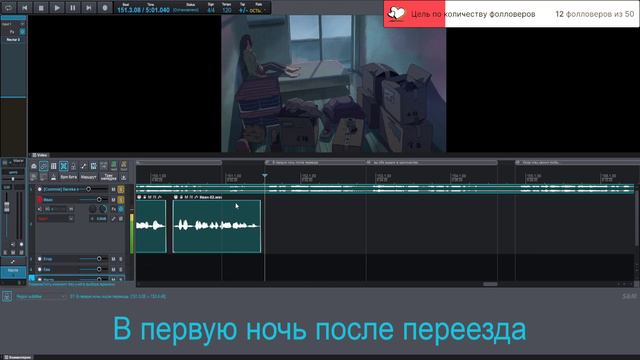The height and width of the screenshot is (360, 640).
Task: Click the routing icon above the Master button
Action: click(x=13, y=262)
